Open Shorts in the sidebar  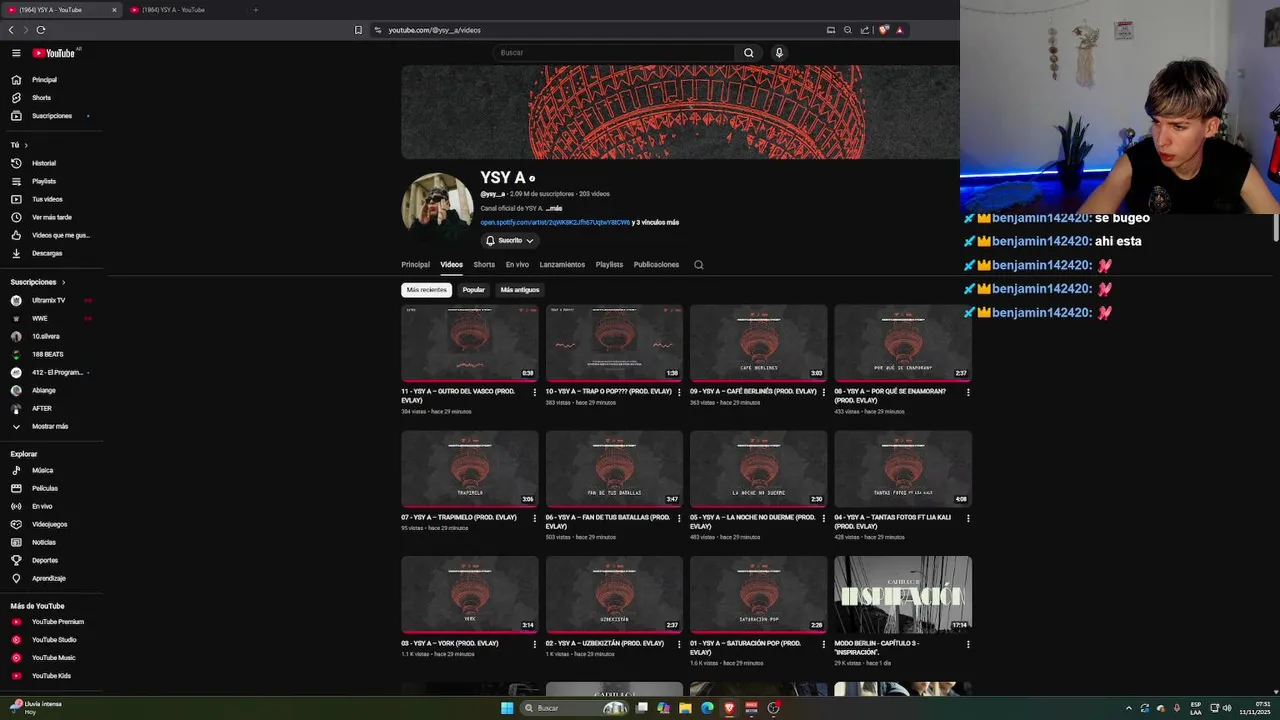pos(41,98)
